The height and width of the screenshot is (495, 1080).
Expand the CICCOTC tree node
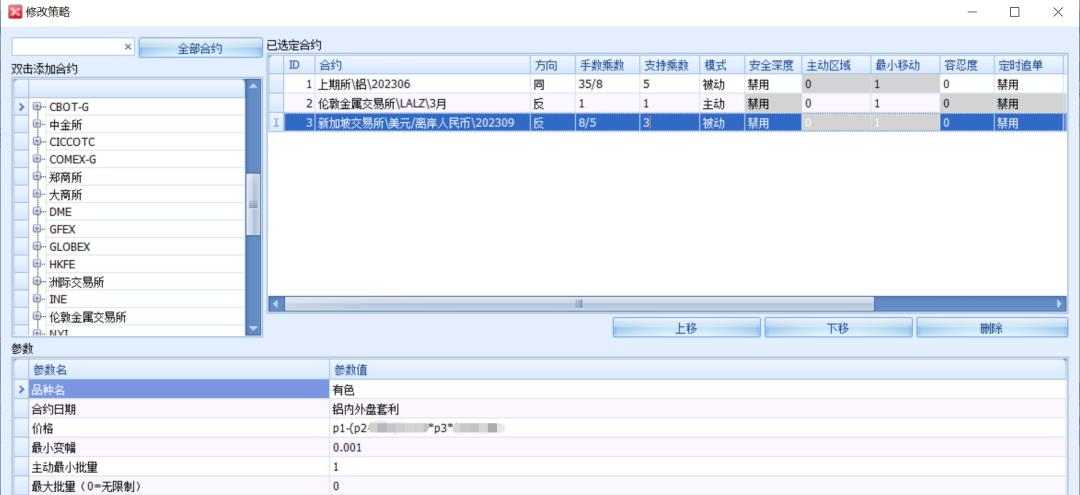(37, 142)
